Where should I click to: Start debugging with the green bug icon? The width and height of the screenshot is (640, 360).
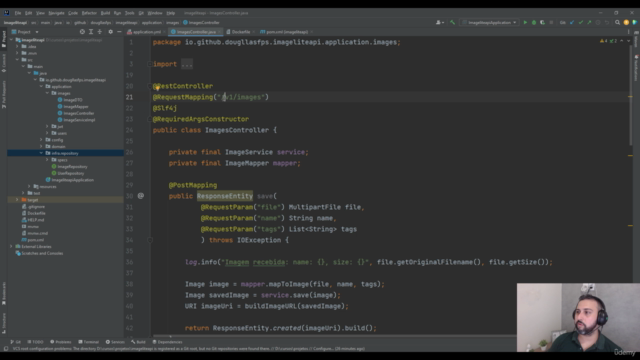(534, 22)
